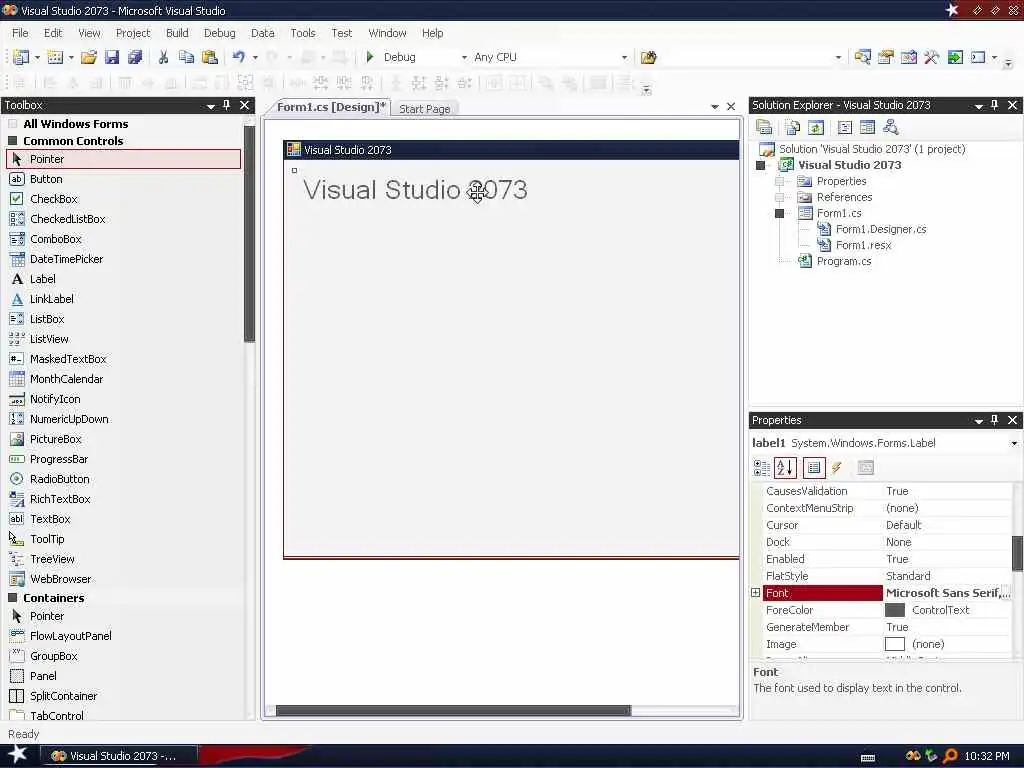
Task: Switch to the Start Page tab
Action: coord(424,109)
